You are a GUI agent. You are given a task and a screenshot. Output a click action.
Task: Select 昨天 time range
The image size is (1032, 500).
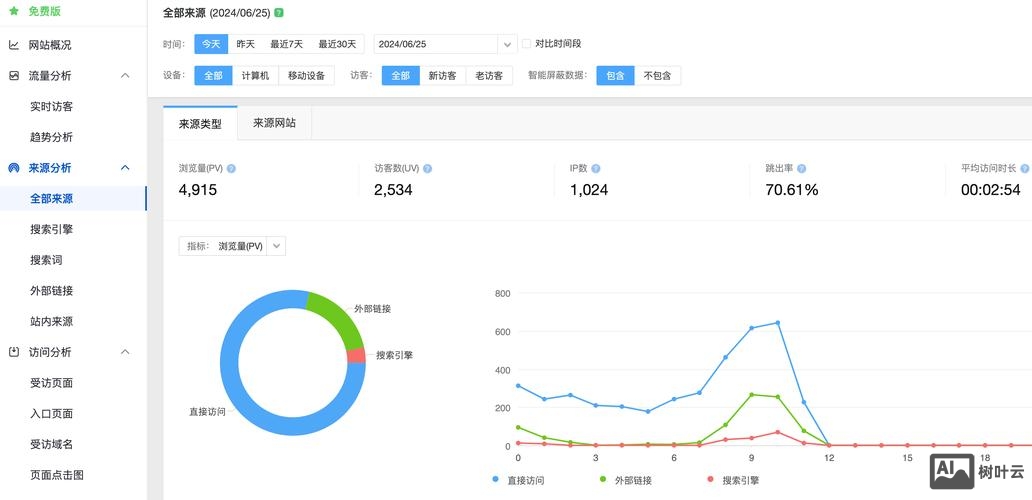click(245, 44)
